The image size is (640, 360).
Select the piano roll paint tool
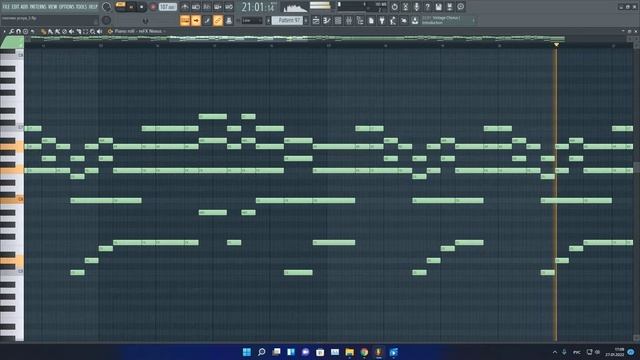50,31
